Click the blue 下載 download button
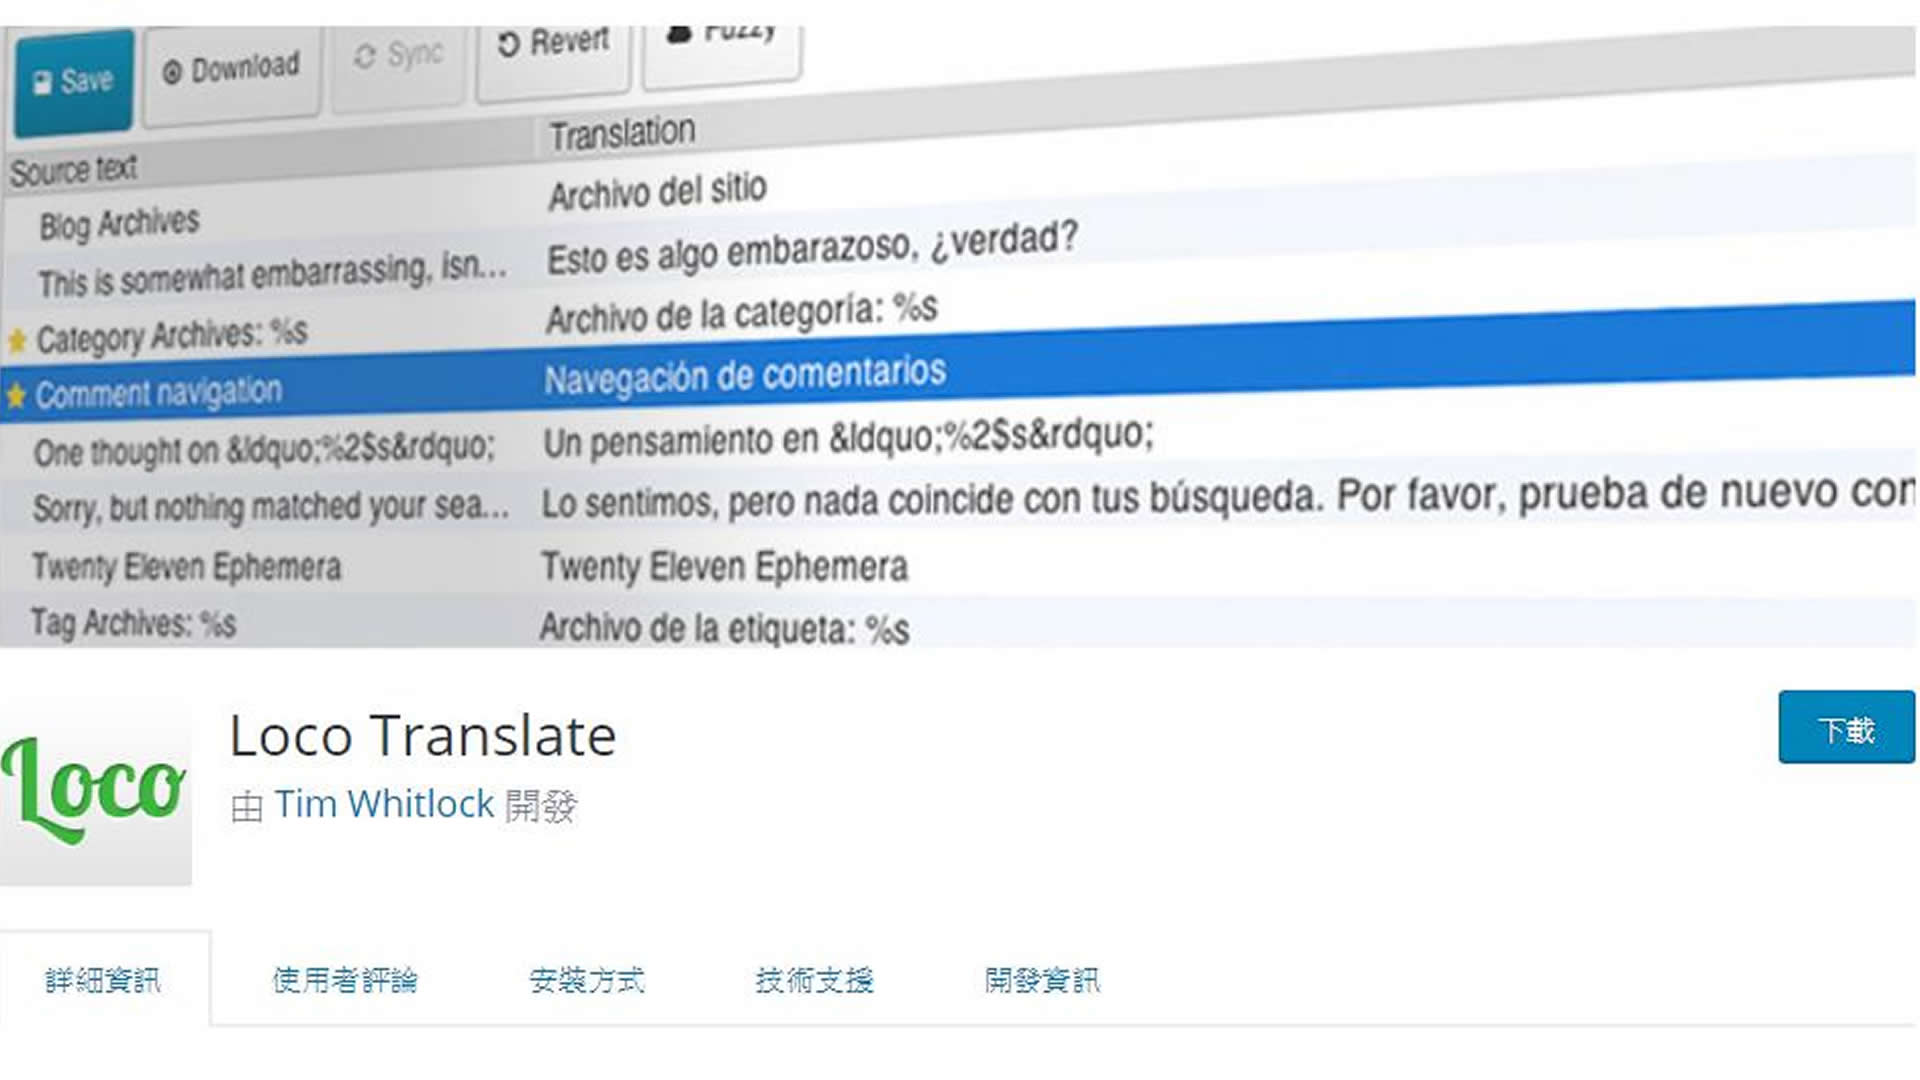The height and width of the screenshot is (1080, 1920). 1846,727
